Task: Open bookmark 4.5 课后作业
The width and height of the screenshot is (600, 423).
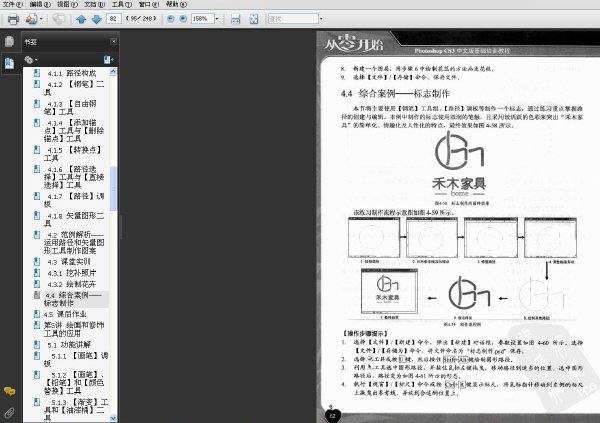Action: [65, 314]
